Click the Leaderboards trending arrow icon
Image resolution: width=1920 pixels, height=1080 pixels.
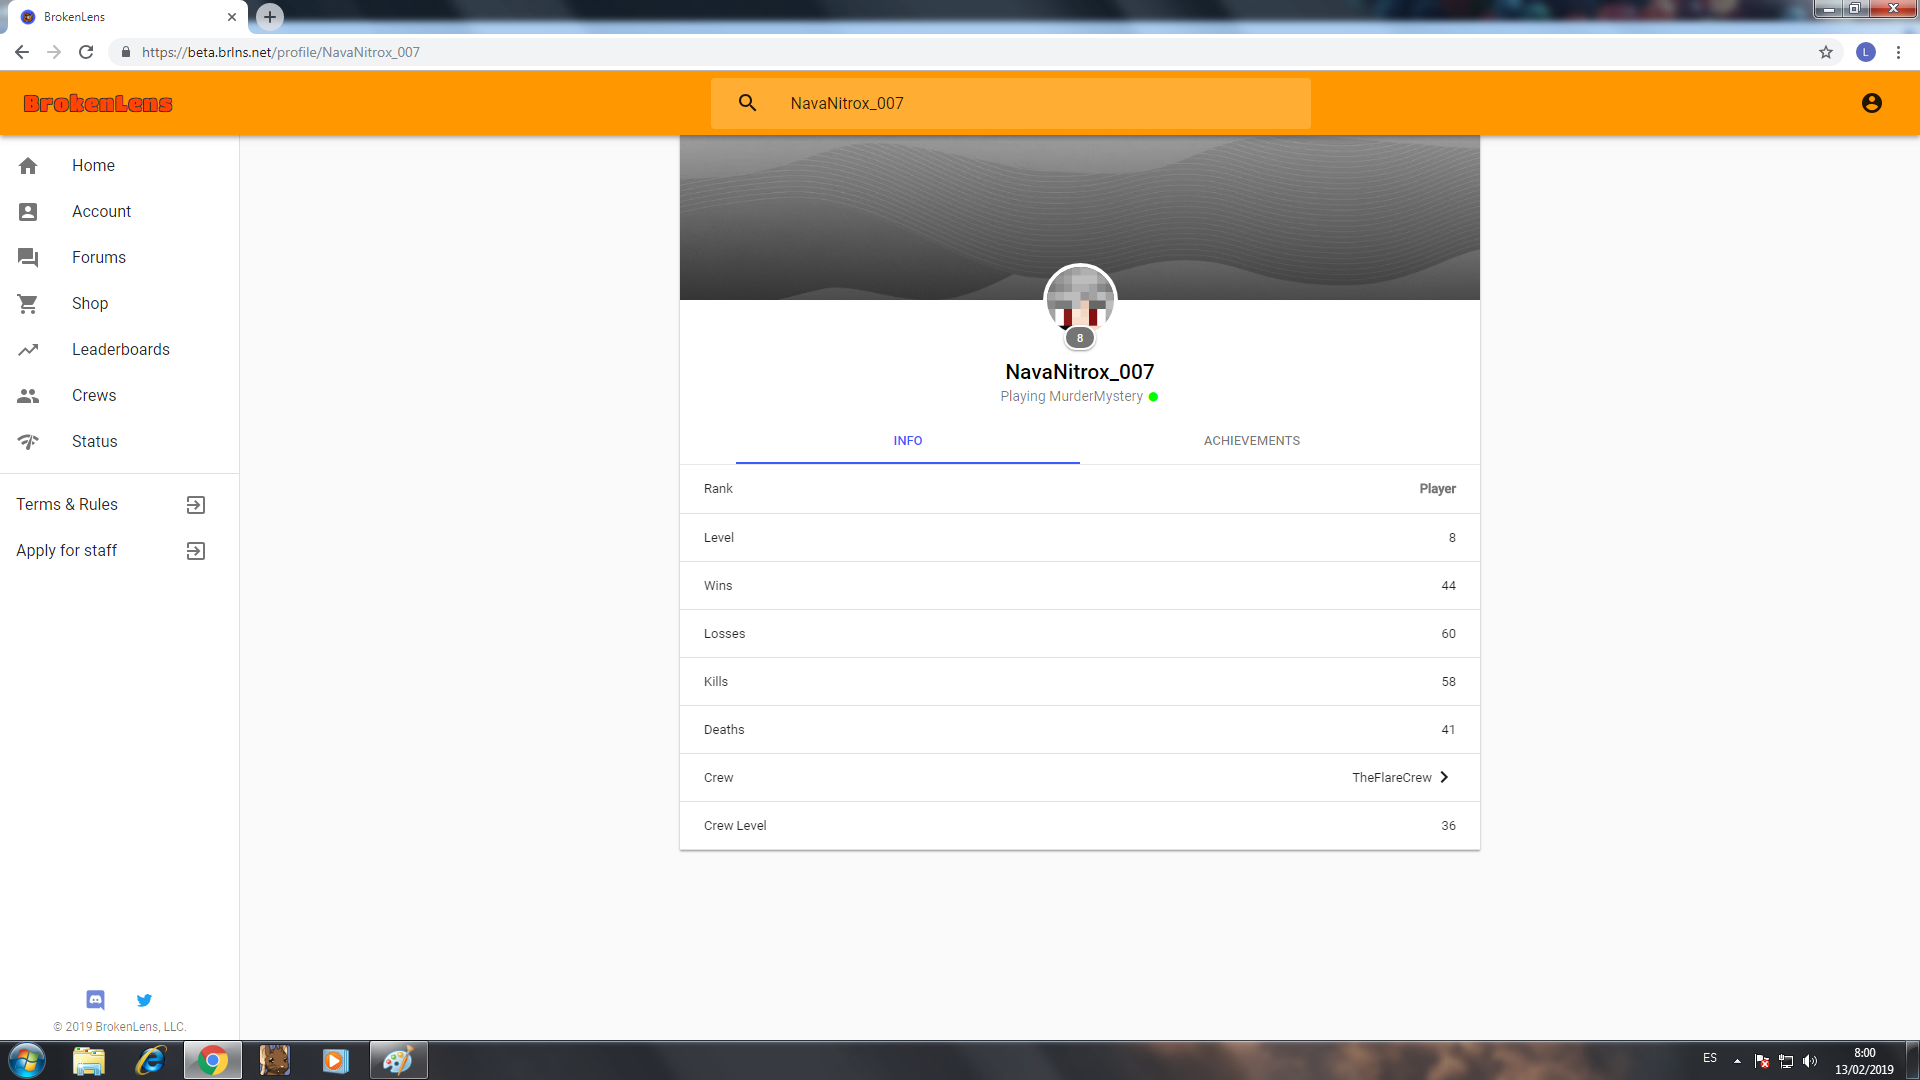(x=28, y=350)
